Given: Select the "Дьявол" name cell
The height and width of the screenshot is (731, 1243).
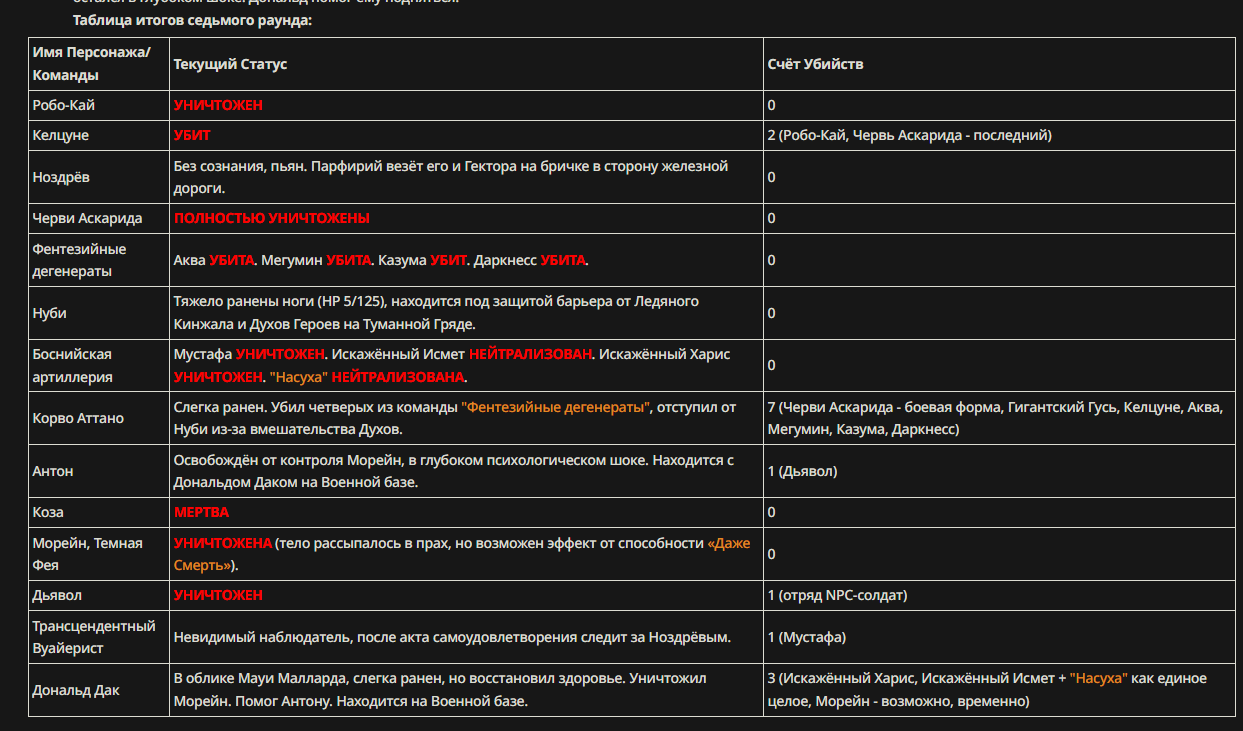Looking at the screenshot, I should (99, 595).
